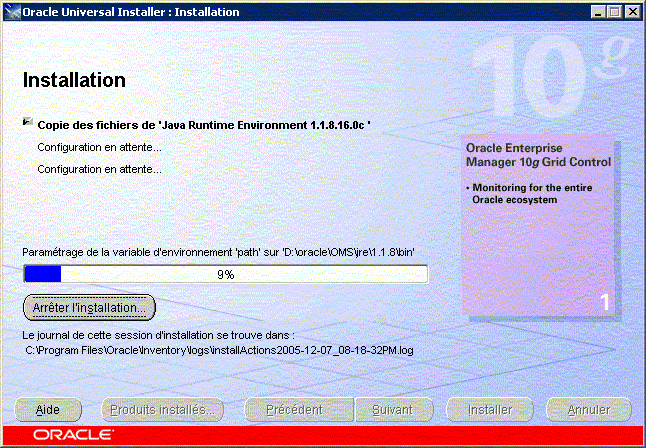Open help with the Aide button

48,410
